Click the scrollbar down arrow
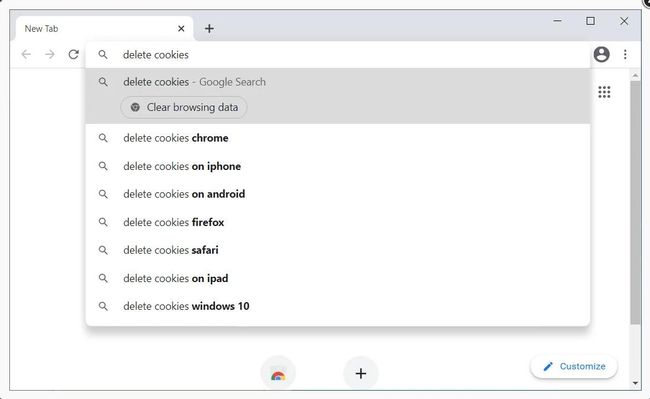 635,383
